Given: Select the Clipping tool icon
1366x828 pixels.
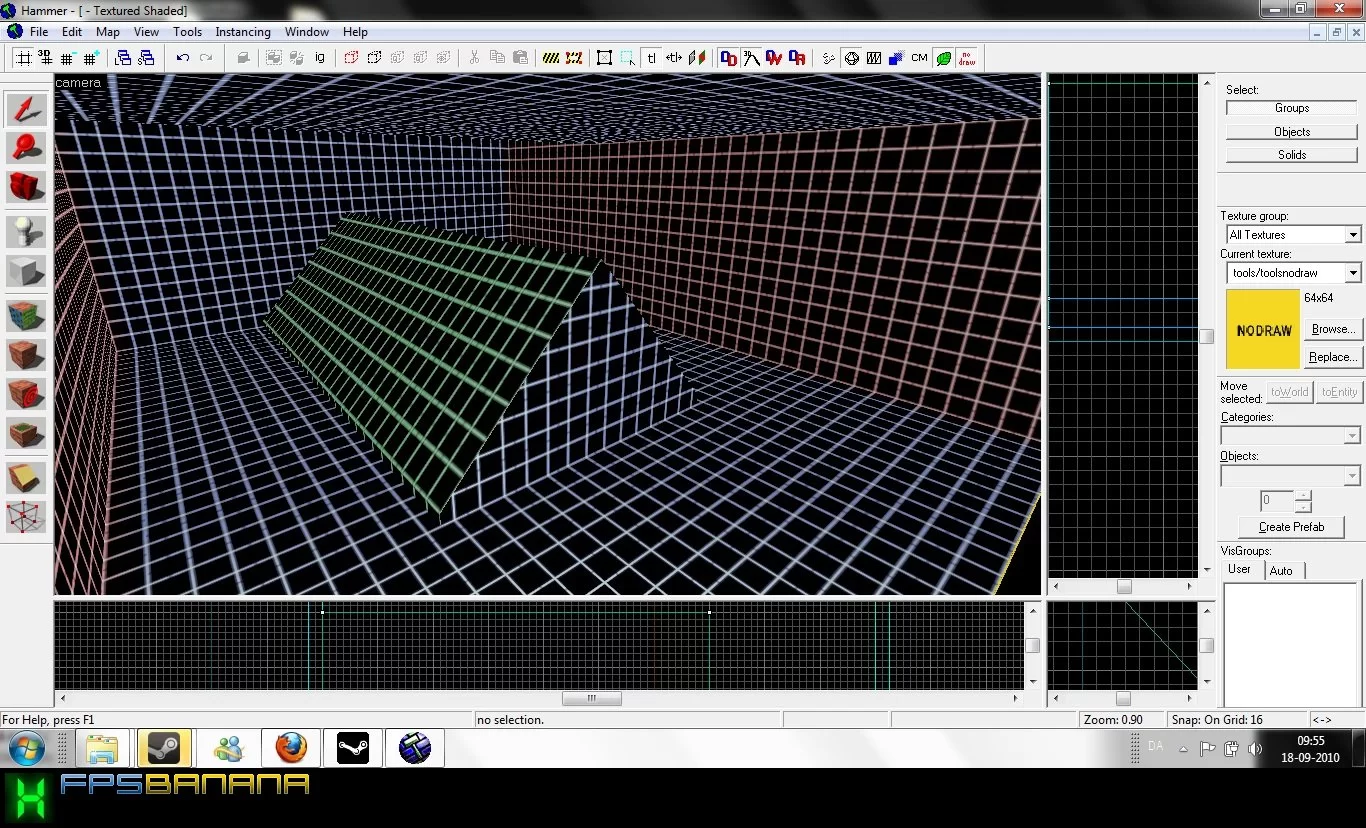Looking at the screenshot, I should point(26,478).
